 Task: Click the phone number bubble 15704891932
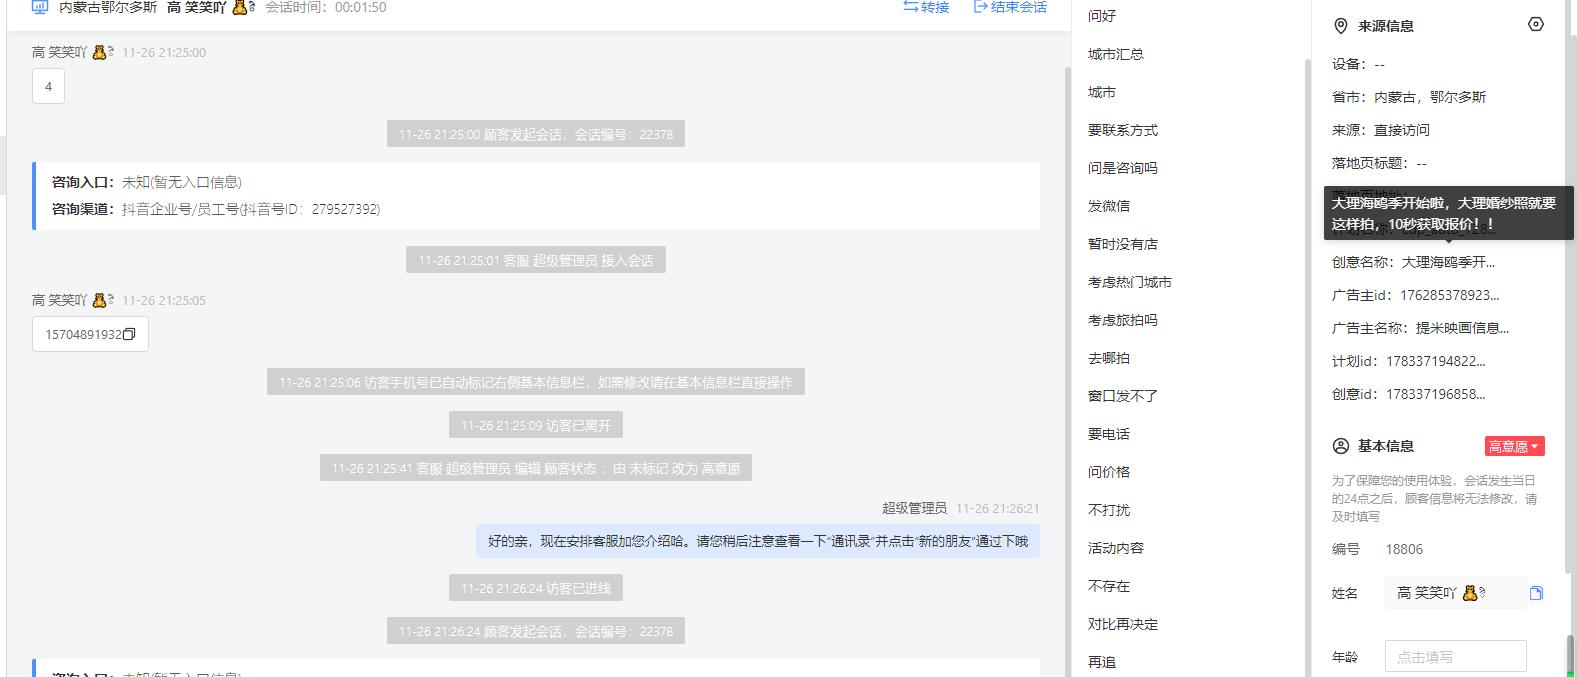point(90,334)
